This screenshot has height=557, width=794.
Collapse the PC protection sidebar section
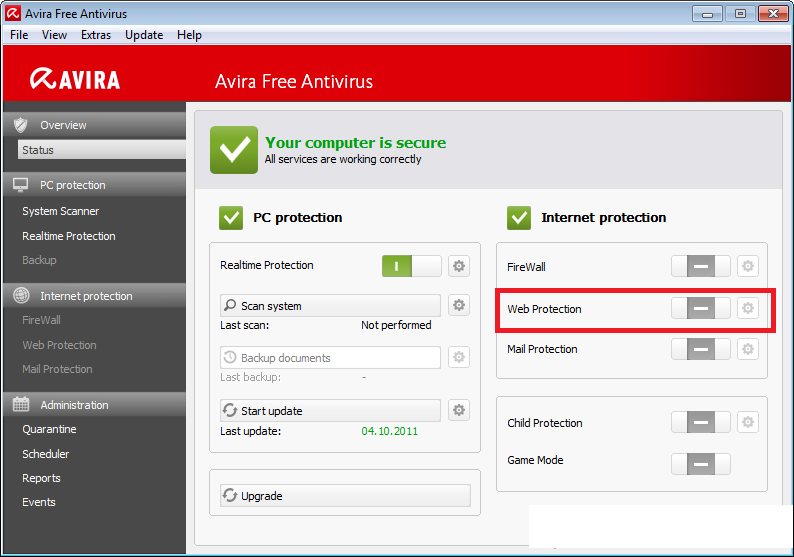pyautogui.click(x=95, y=185)
